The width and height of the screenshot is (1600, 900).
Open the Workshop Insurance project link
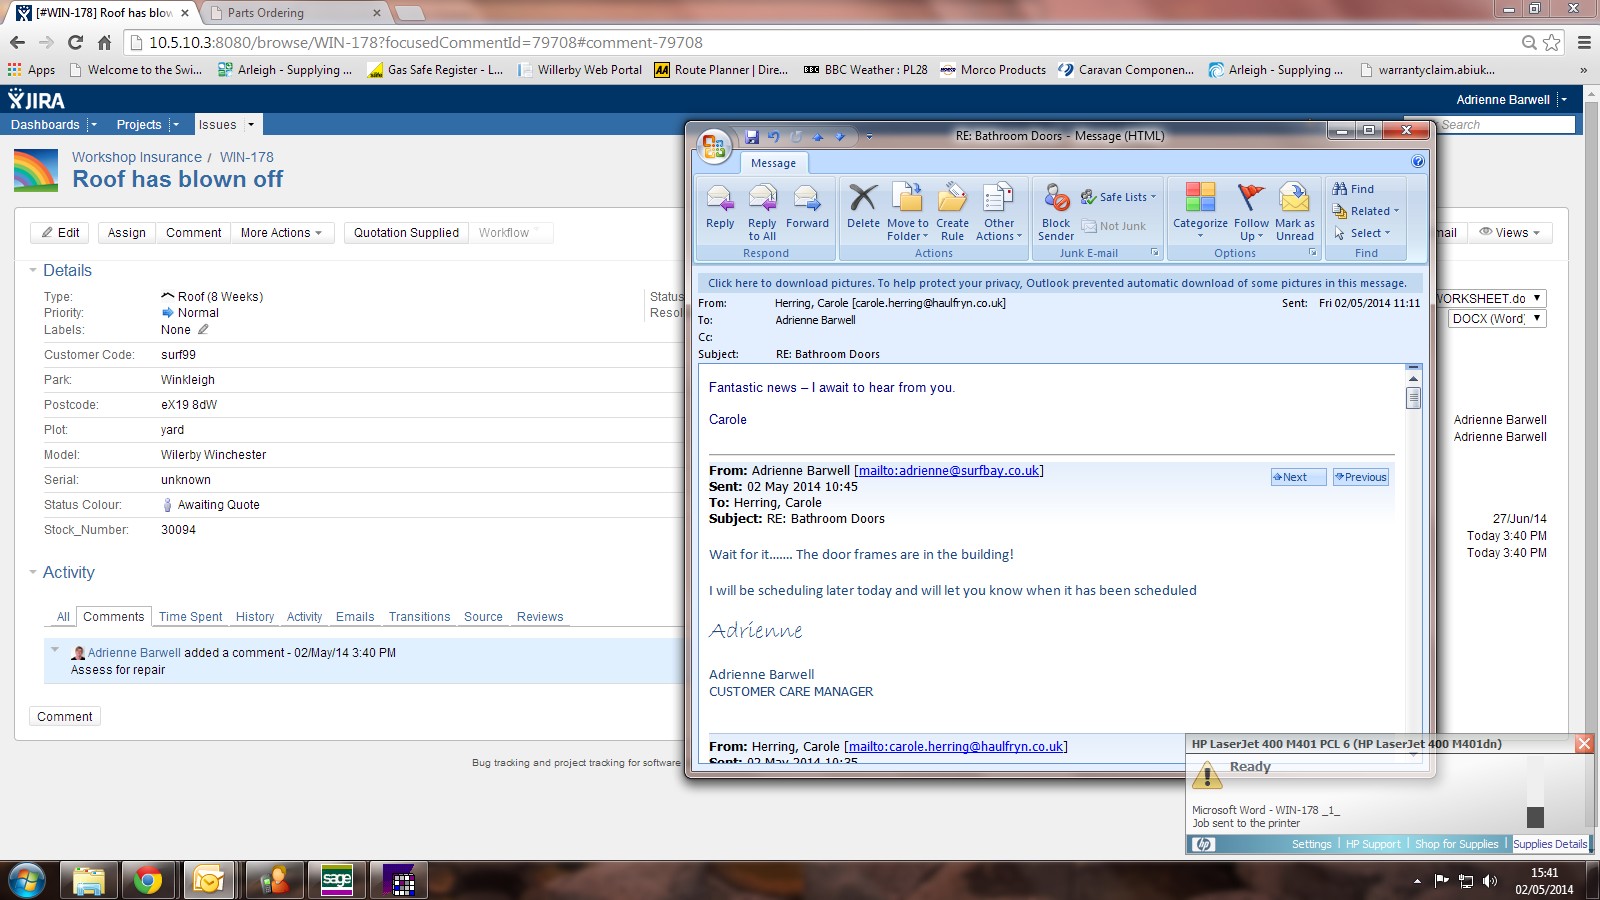(137, 157)
